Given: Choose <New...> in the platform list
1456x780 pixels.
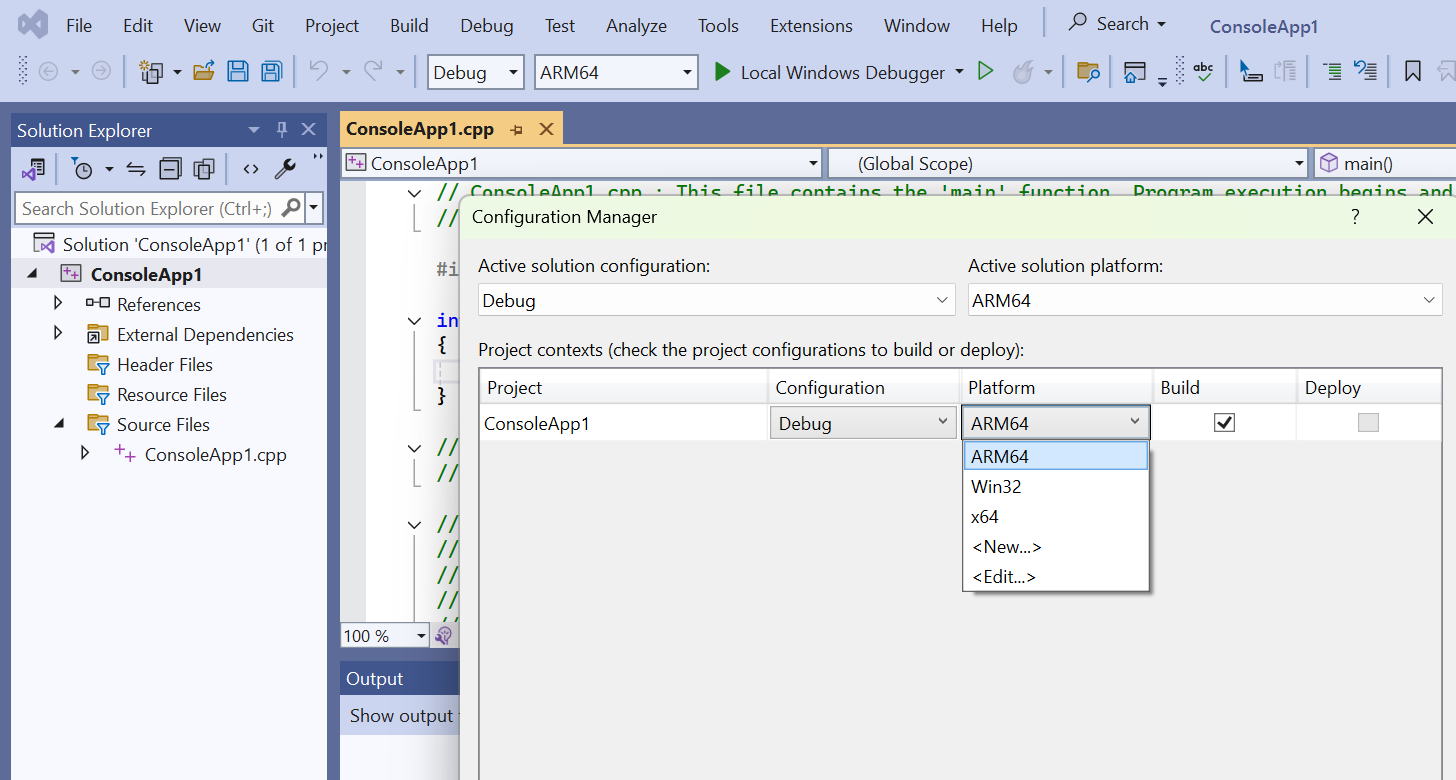Looking at the screenshot, I should point(1056,547).
